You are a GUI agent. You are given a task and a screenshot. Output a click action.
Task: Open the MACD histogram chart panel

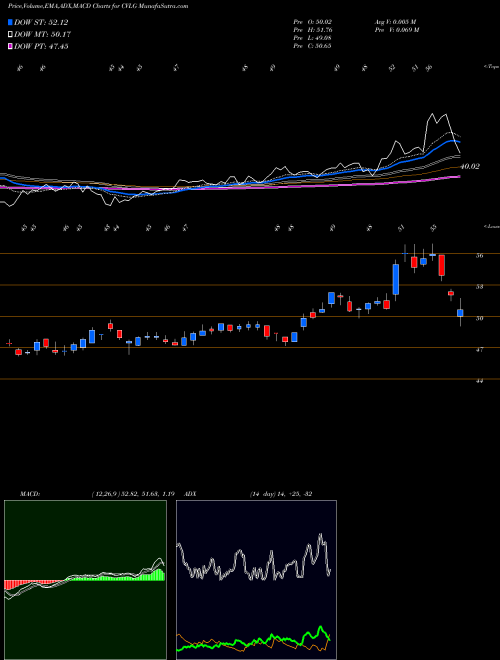pos(85,580)
